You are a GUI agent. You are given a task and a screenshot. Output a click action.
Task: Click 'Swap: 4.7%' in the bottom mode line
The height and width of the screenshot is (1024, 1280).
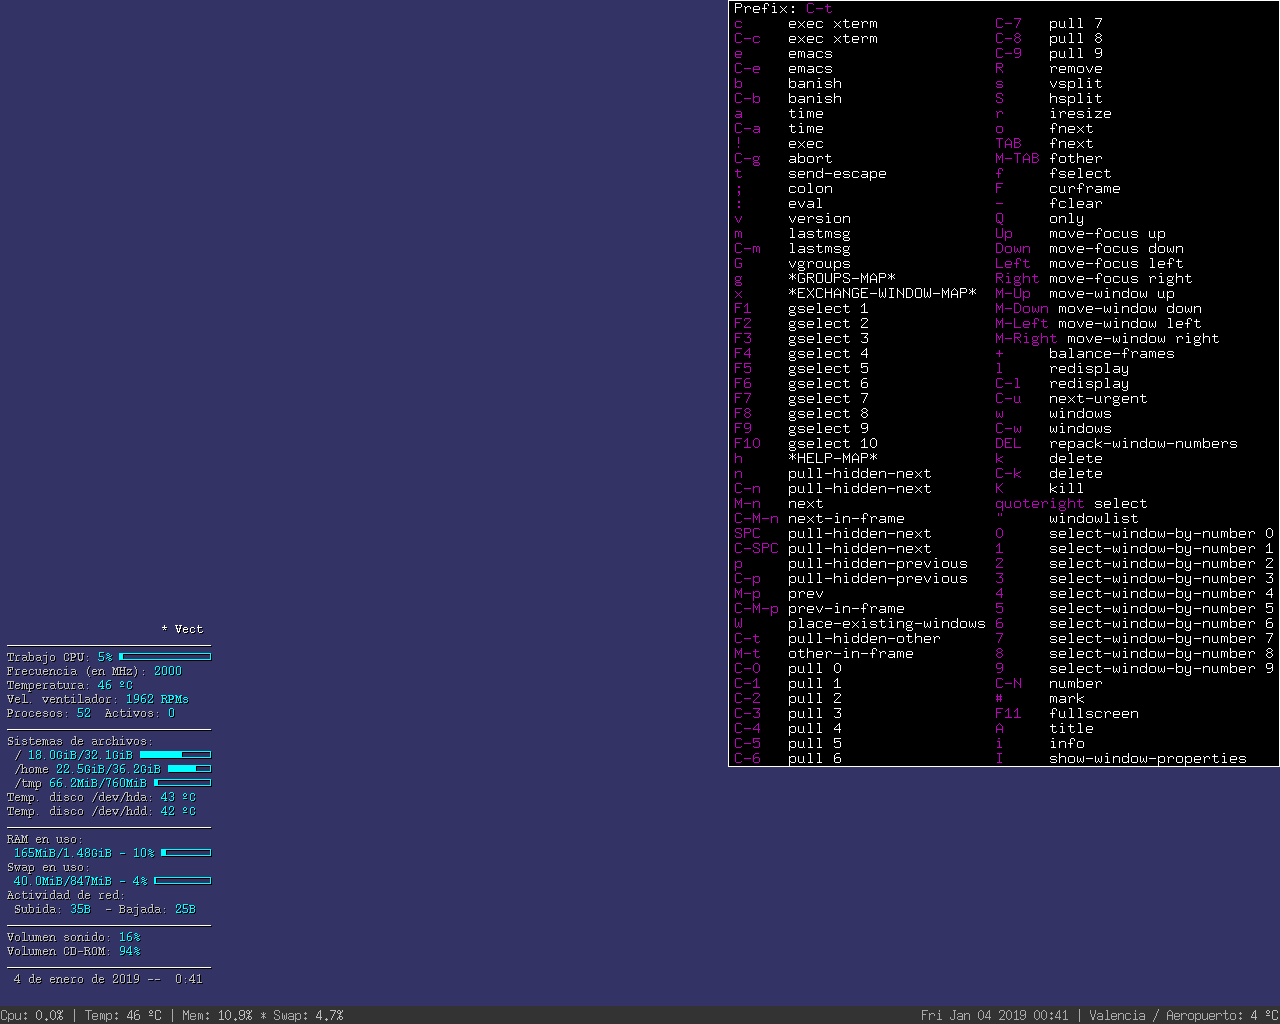pos(308,1015)
